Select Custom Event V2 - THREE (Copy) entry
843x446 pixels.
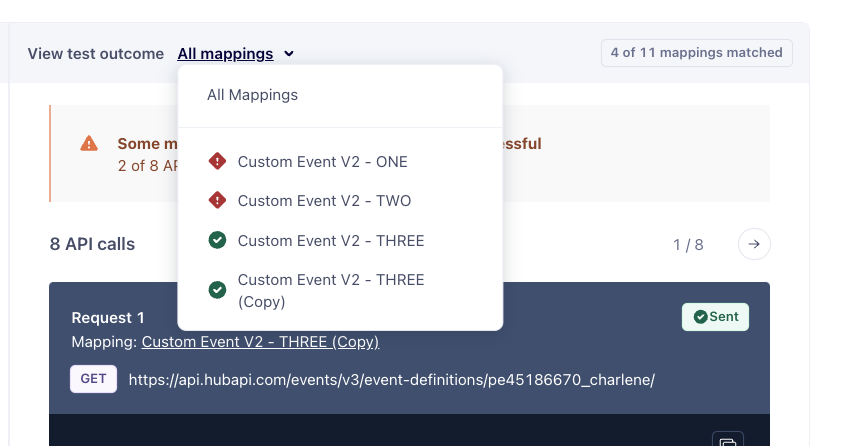click(330, 290)
